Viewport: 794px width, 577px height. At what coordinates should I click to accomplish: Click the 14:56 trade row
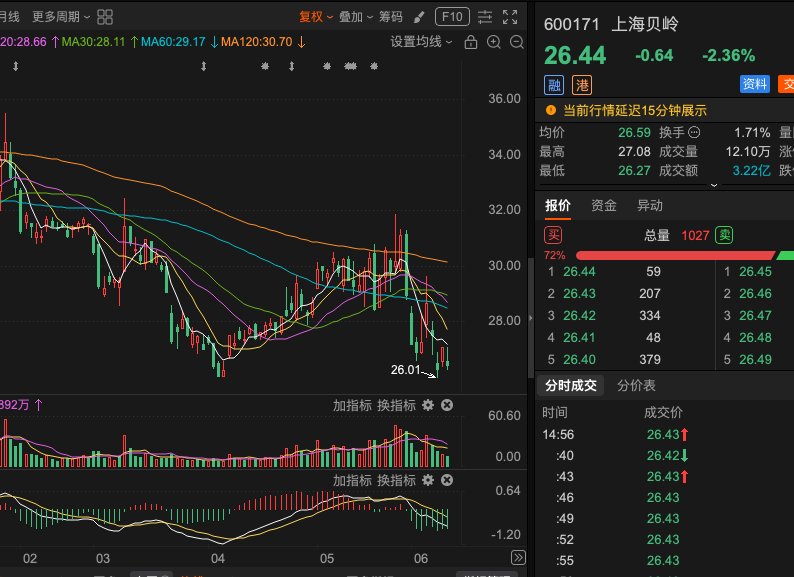(x=664, y=435)
